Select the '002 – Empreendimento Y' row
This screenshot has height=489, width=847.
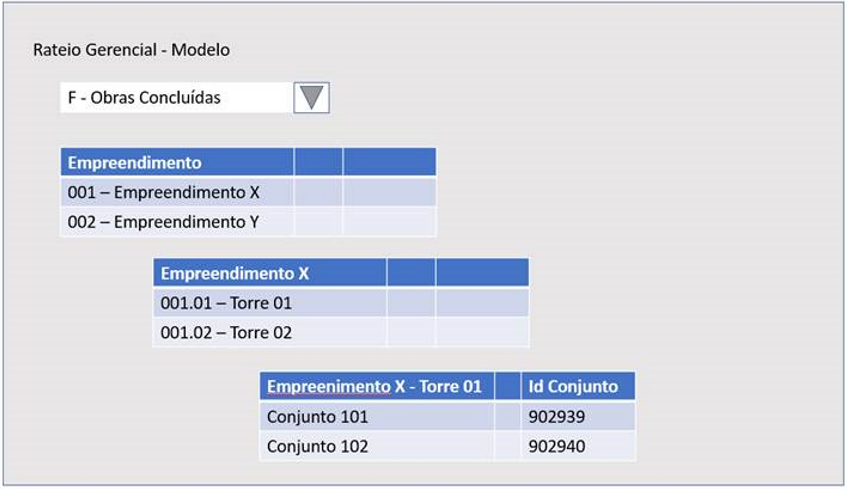click(x=163, y=222)
